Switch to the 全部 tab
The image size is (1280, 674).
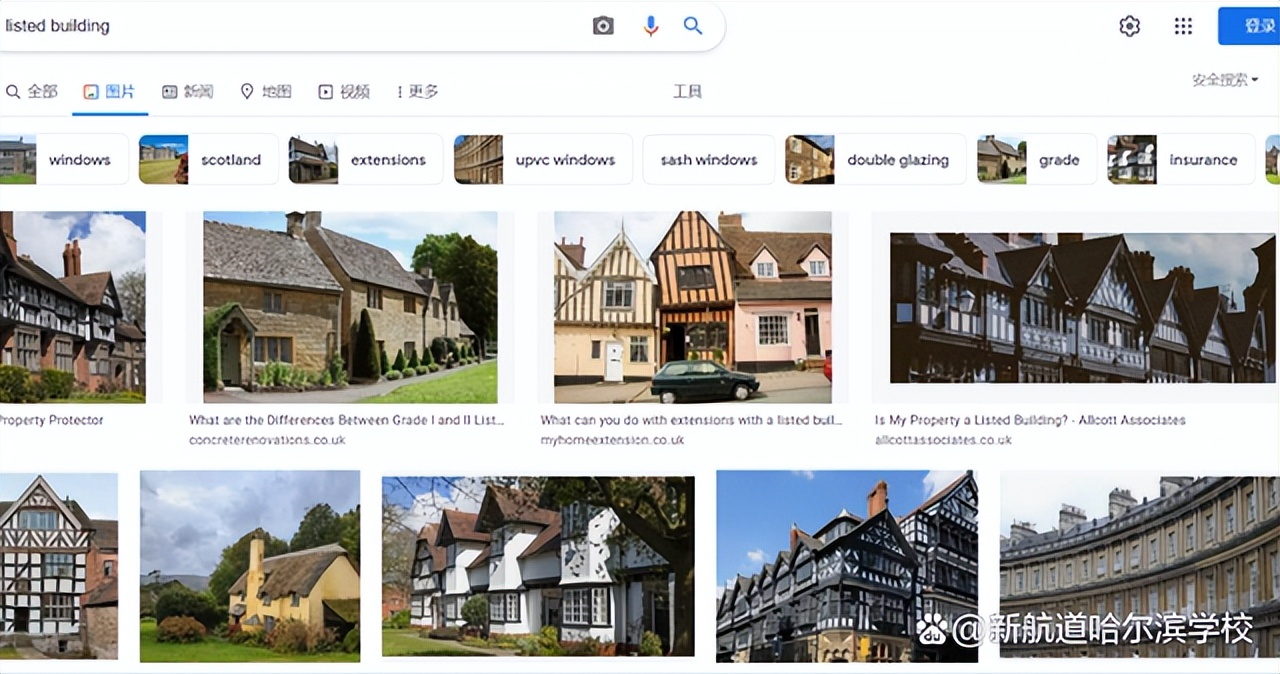tap(32, 92)
